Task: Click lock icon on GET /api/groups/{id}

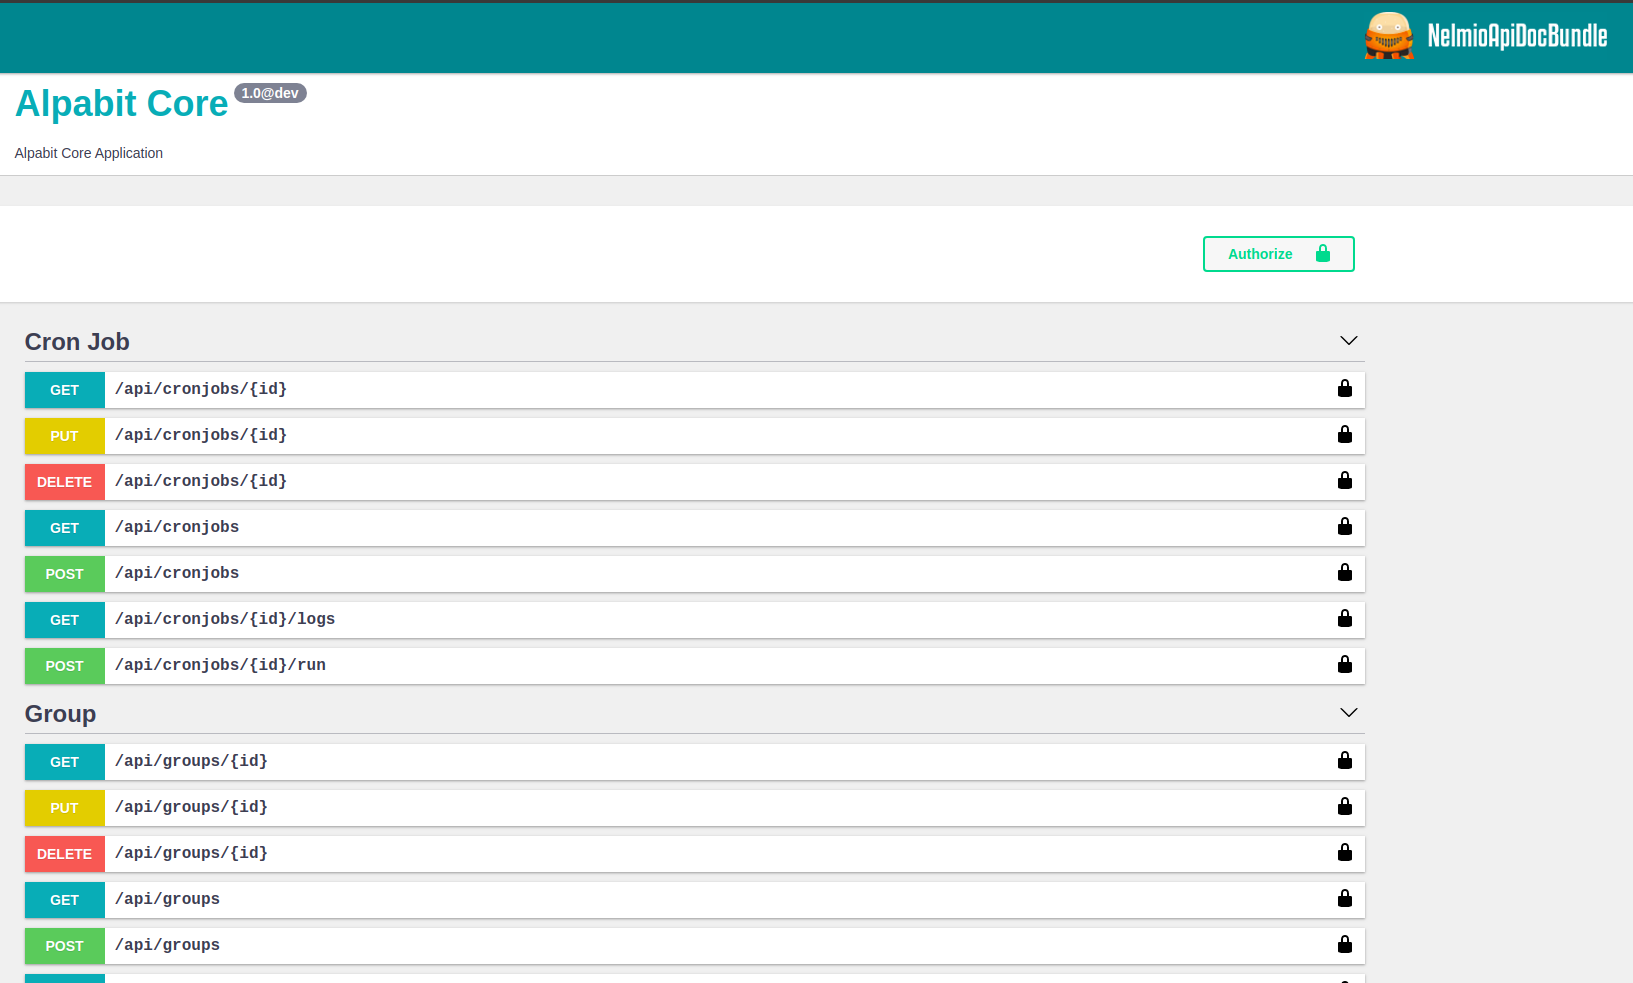Action: click(x=1345, y=760)
